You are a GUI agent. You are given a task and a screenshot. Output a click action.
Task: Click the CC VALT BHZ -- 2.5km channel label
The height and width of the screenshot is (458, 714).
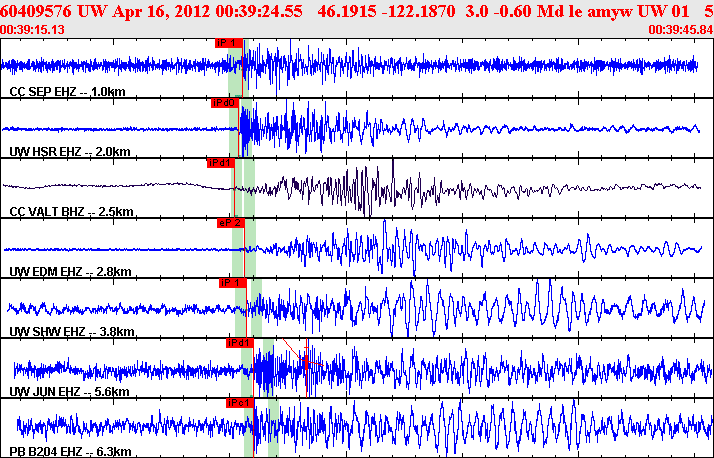tap(71, 212)
